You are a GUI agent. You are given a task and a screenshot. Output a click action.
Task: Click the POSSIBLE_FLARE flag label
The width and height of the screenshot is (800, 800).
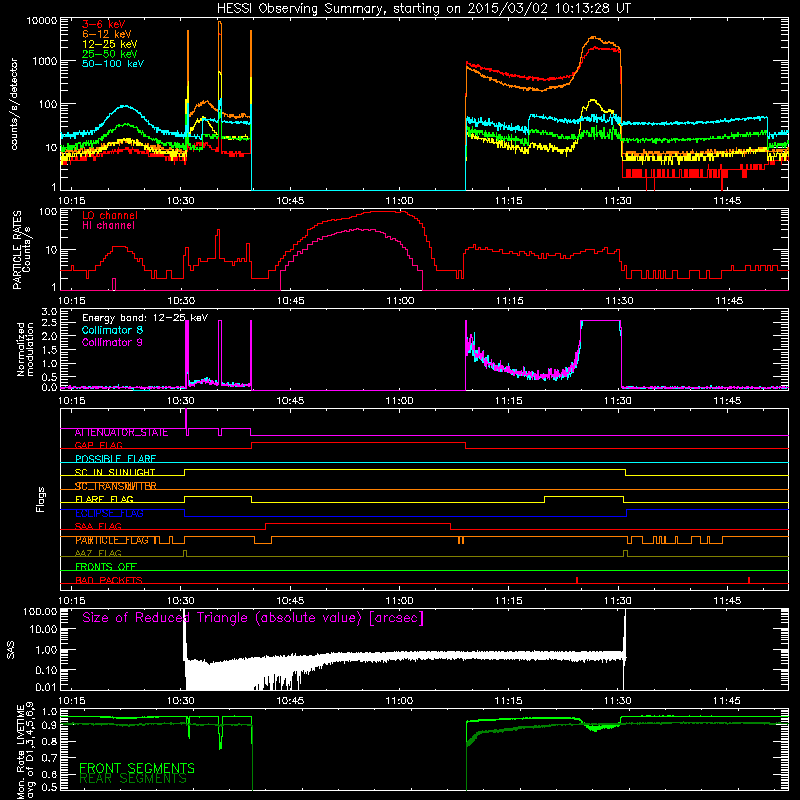115,459
